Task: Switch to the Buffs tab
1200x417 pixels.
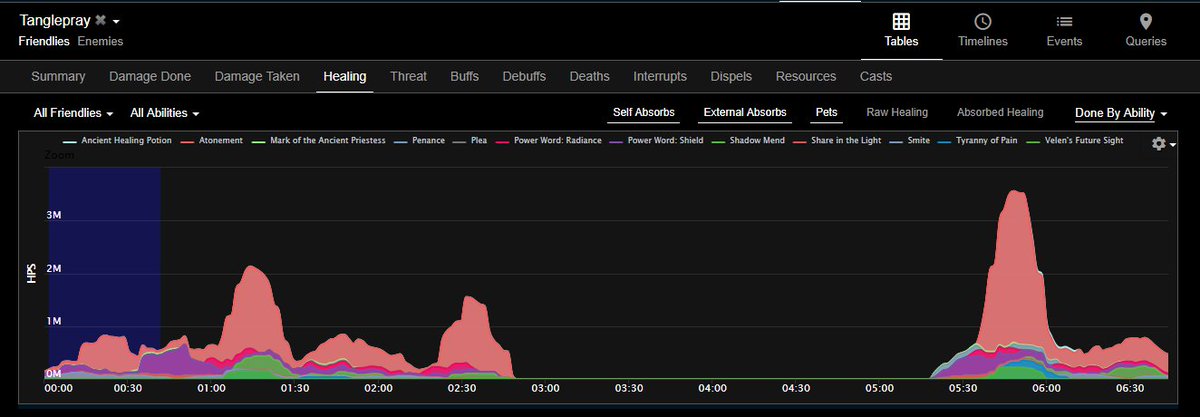Action: 464,76
